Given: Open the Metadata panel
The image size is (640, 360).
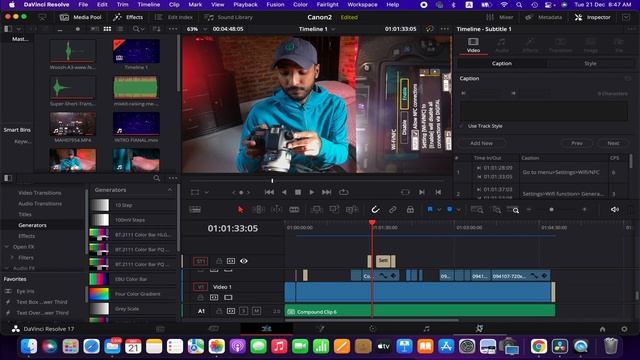Looking at the screenshot, I should click(x=545, y=17).
